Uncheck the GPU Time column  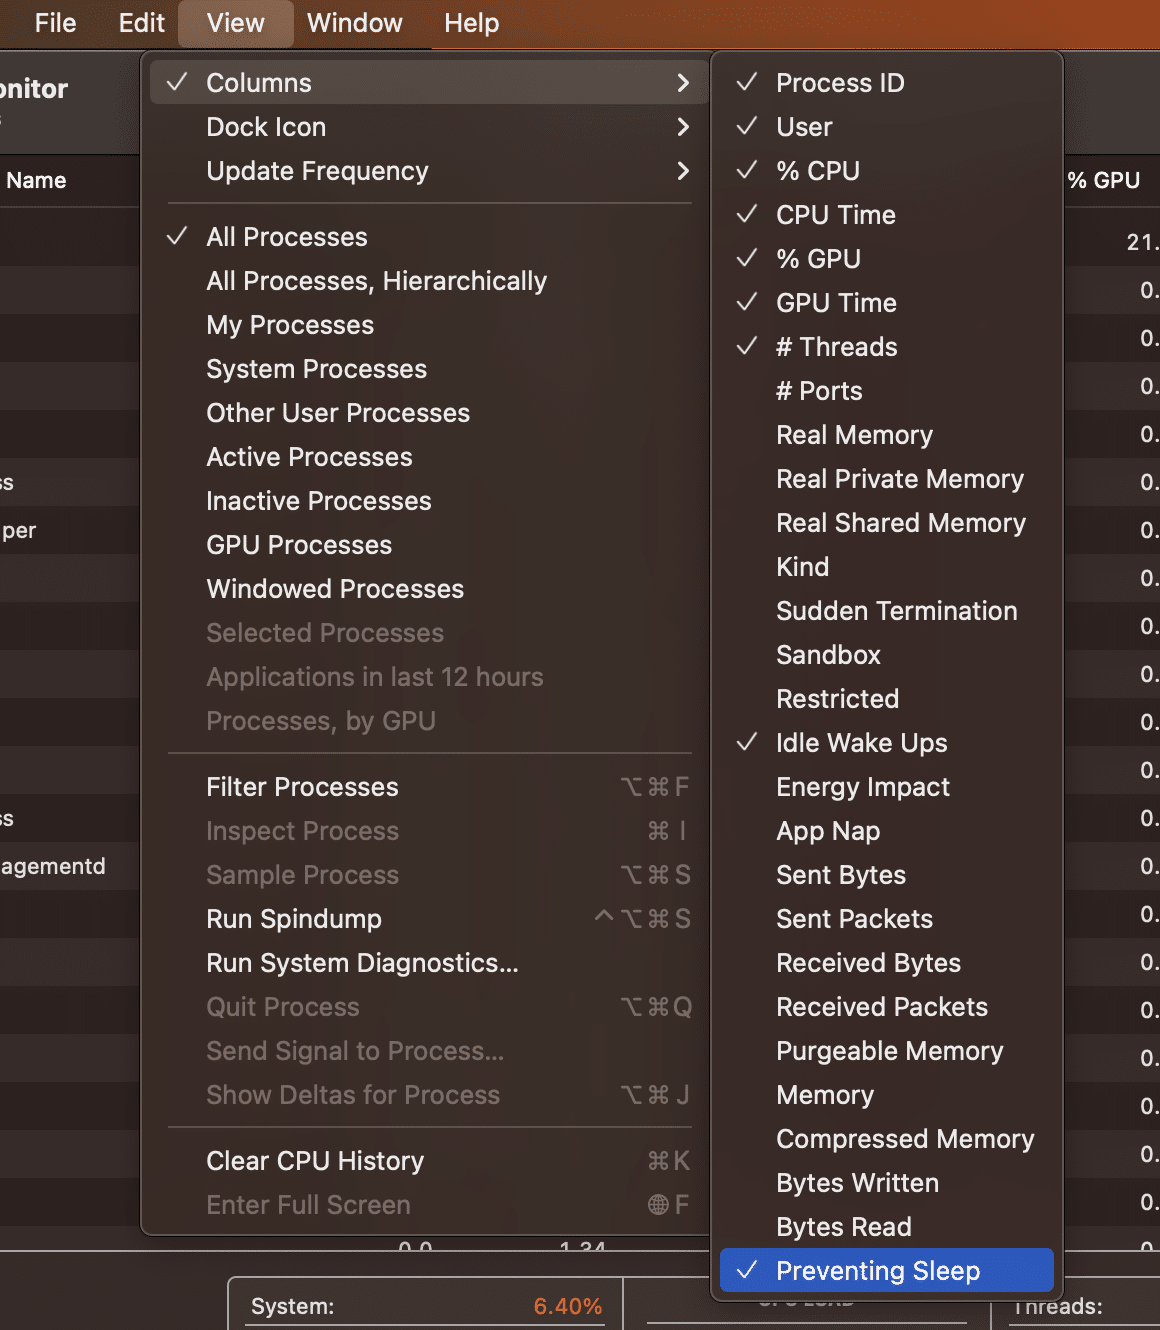(886, 303)
